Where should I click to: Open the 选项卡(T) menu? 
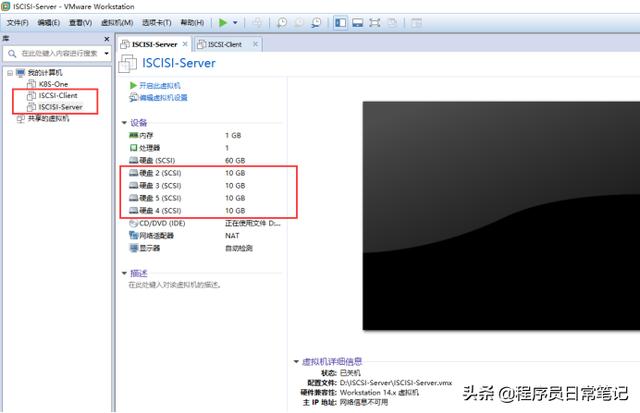pyautogui.click(x=157, y=22)
